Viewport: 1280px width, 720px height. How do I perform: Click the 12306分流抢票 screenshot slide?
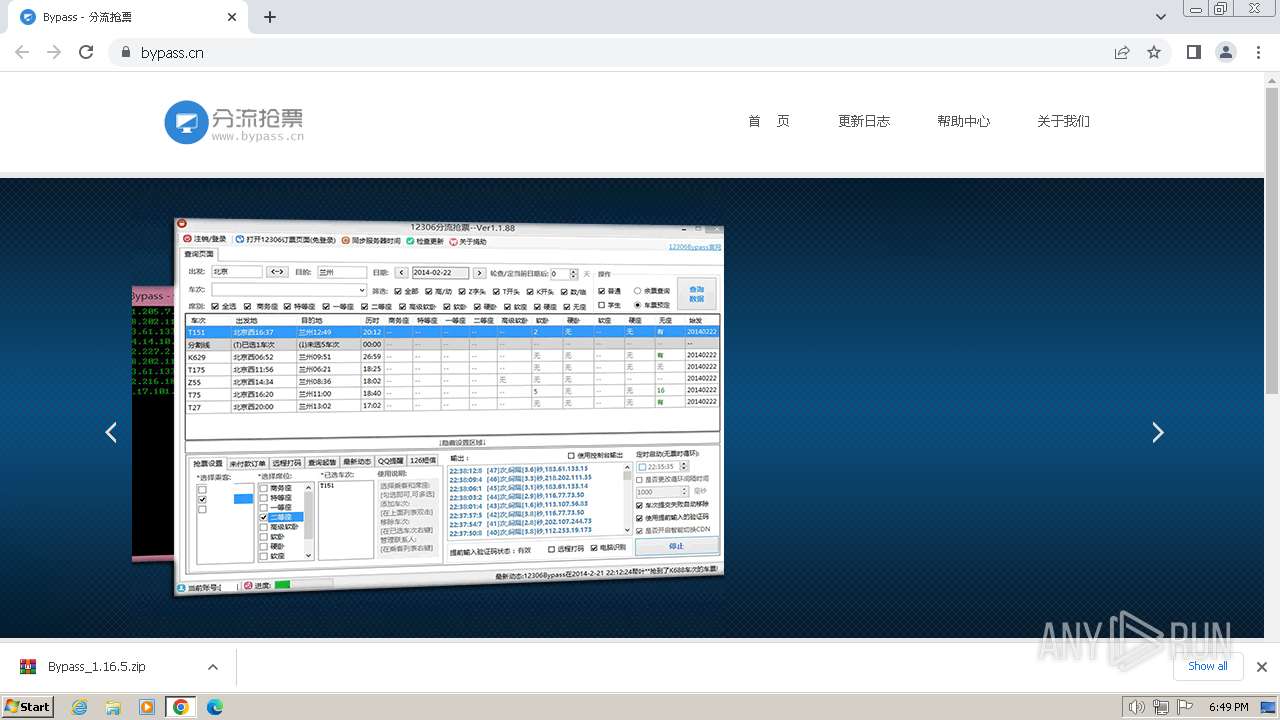pos(449,405)
